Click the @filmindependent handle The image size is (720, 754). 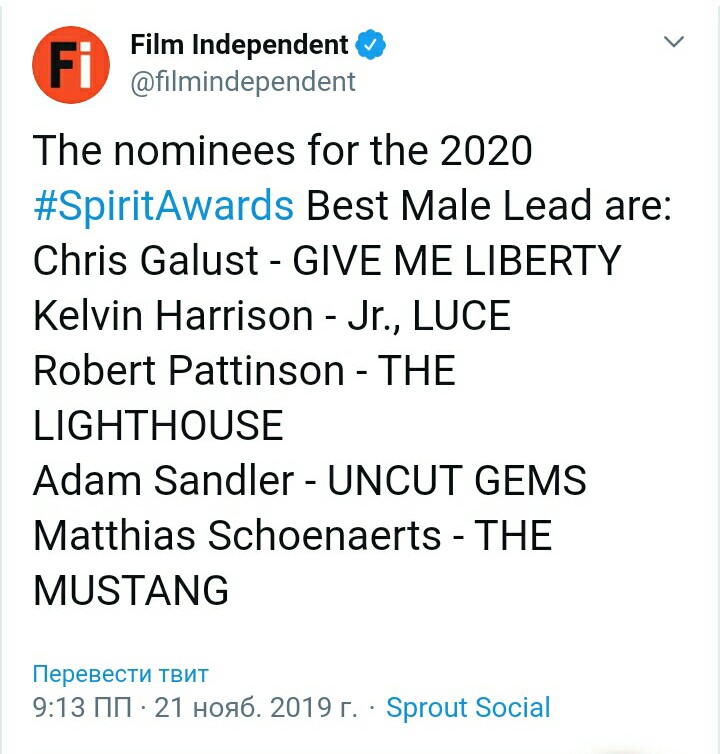[x=243, y=81]
